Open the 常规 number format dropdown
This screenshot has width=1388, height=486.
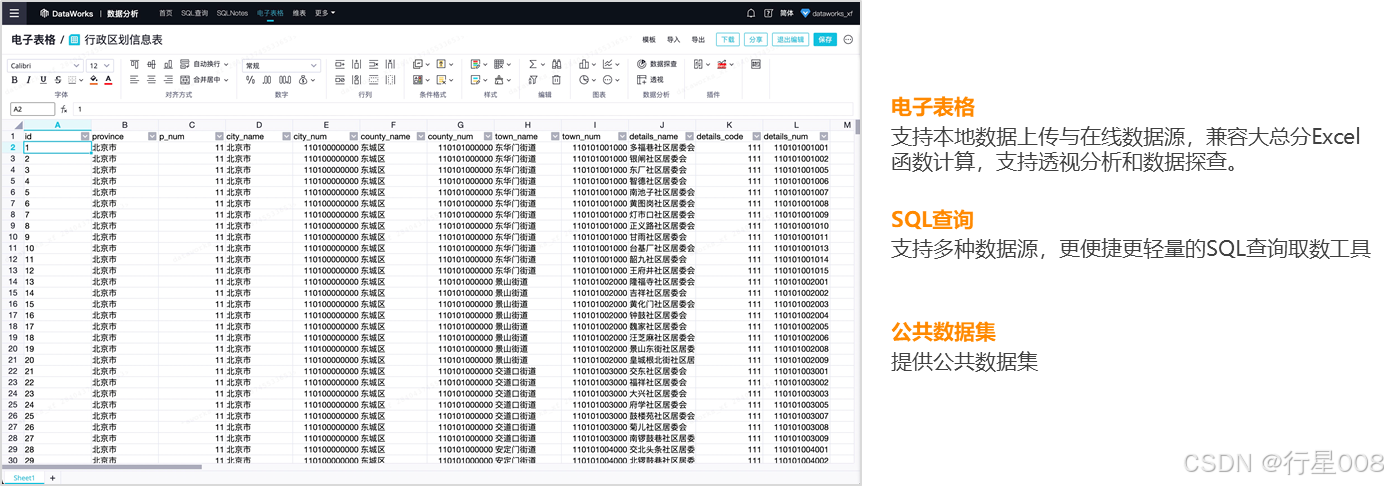coord(281,65)
